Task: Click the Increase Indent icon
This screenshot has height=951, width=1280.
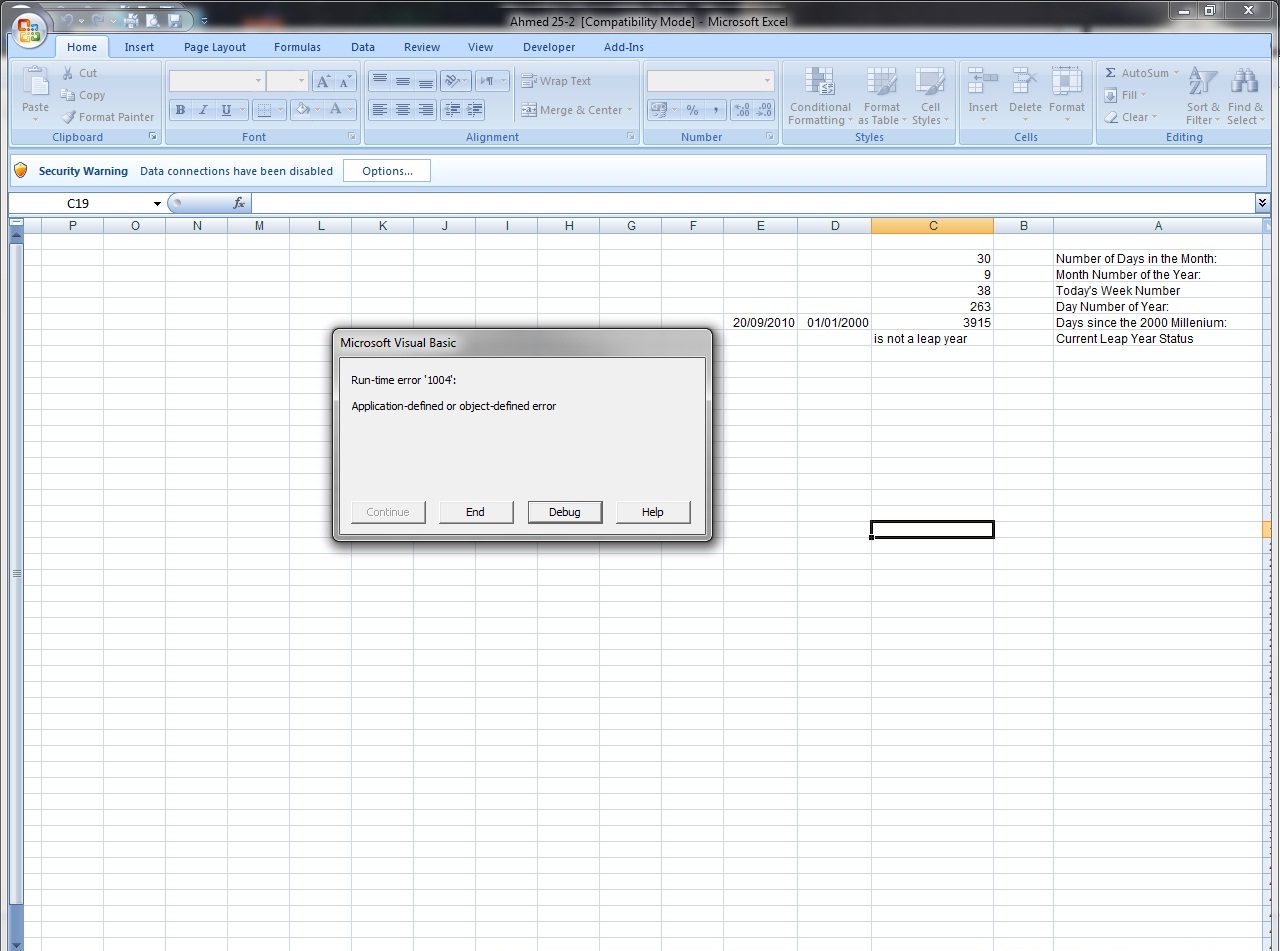Action: click(x=474, y=110)
